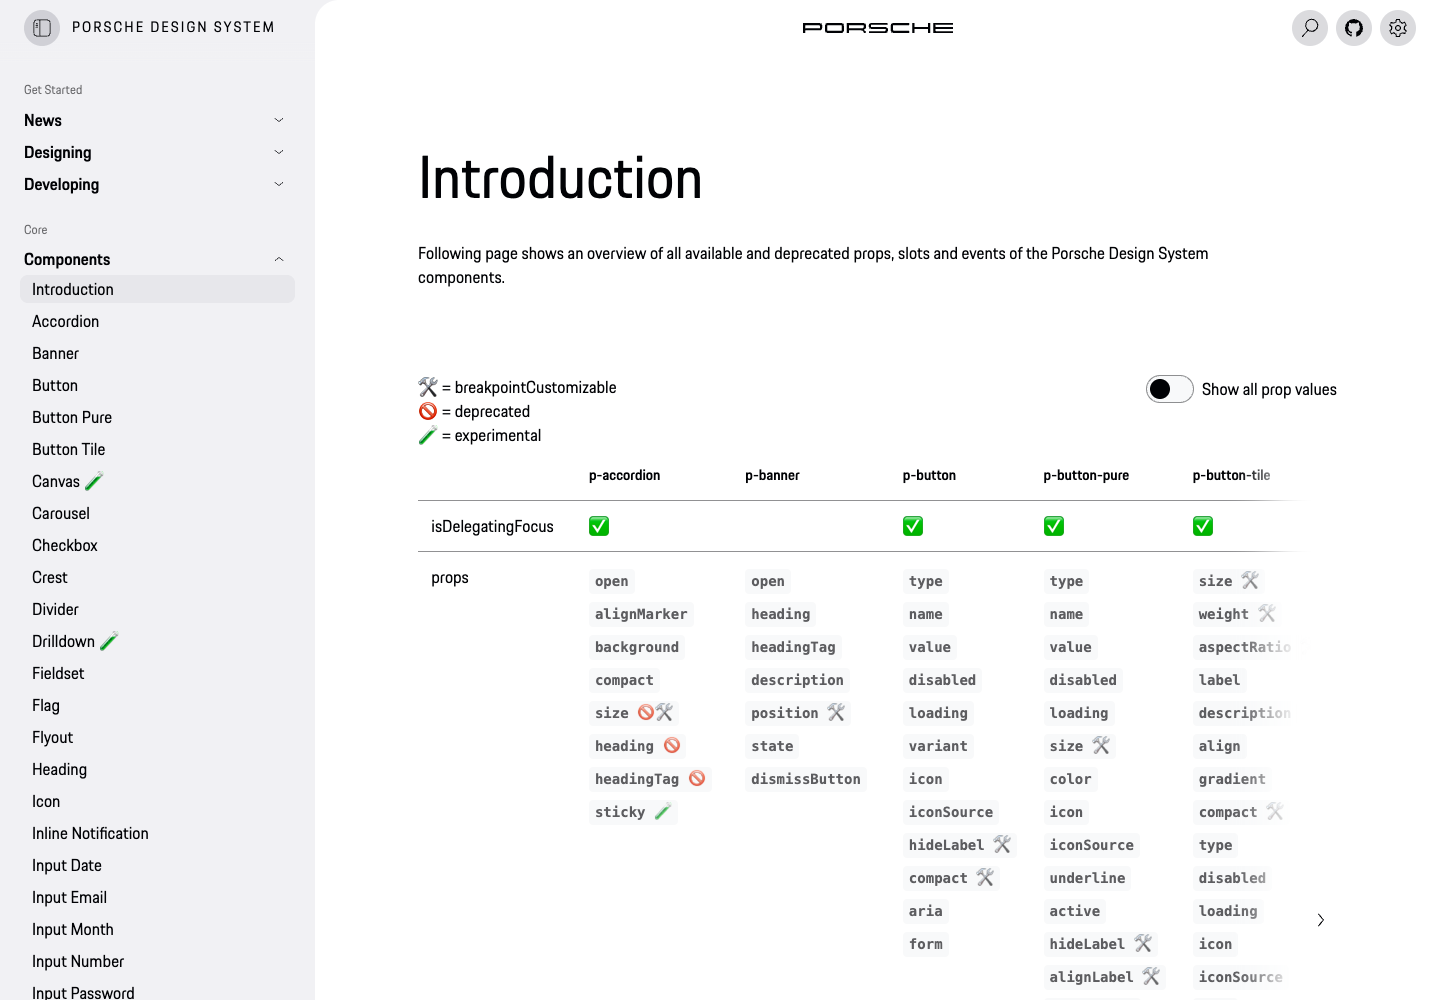Click experimental flask icon beside Drilldown
Image resolution: width=1440 pixels, height=1000 pixels.
(x=109, y=641)
